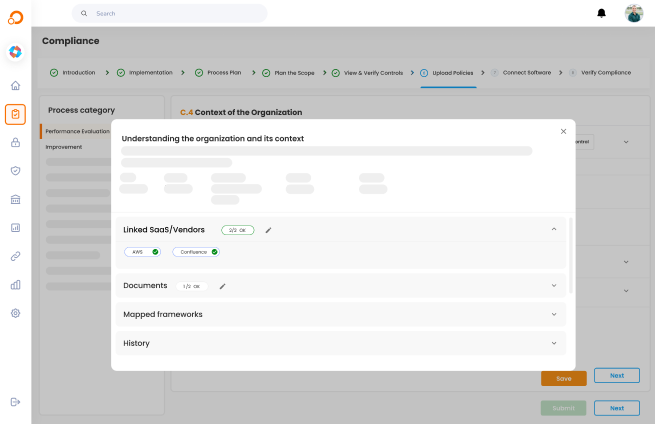The height and width of the screenshot is (424, 655).
Task: Open the settings gear in sidebar
Action: pos(15,313)
